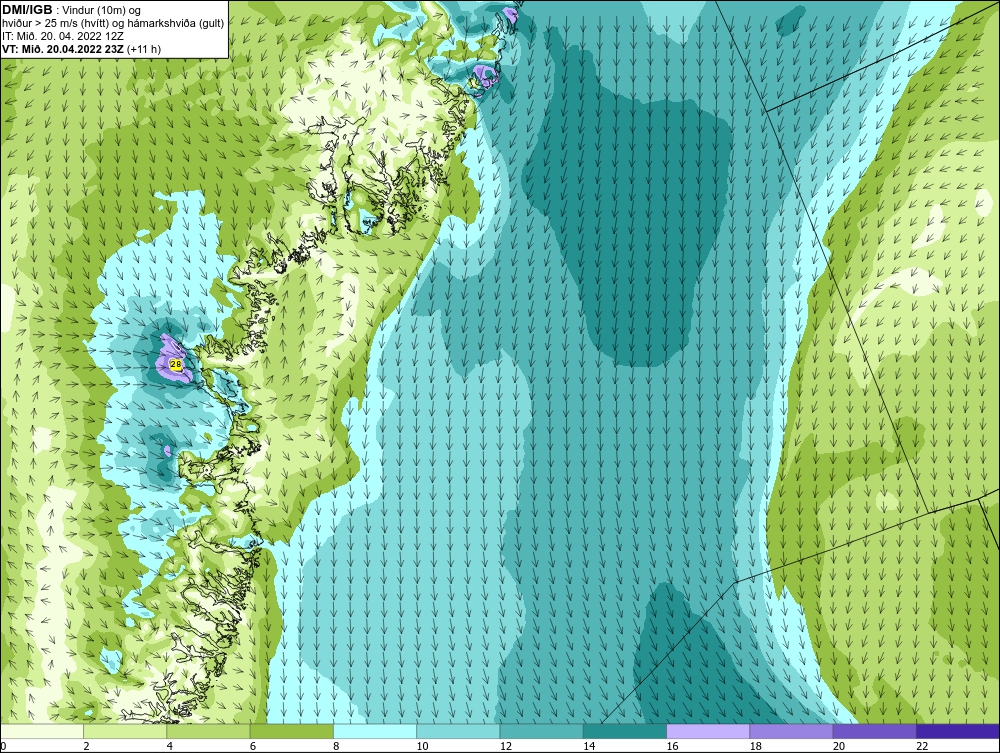Screen dimensions: 1000x753
Task: Click the legend scale label 6
Action: 253,747
